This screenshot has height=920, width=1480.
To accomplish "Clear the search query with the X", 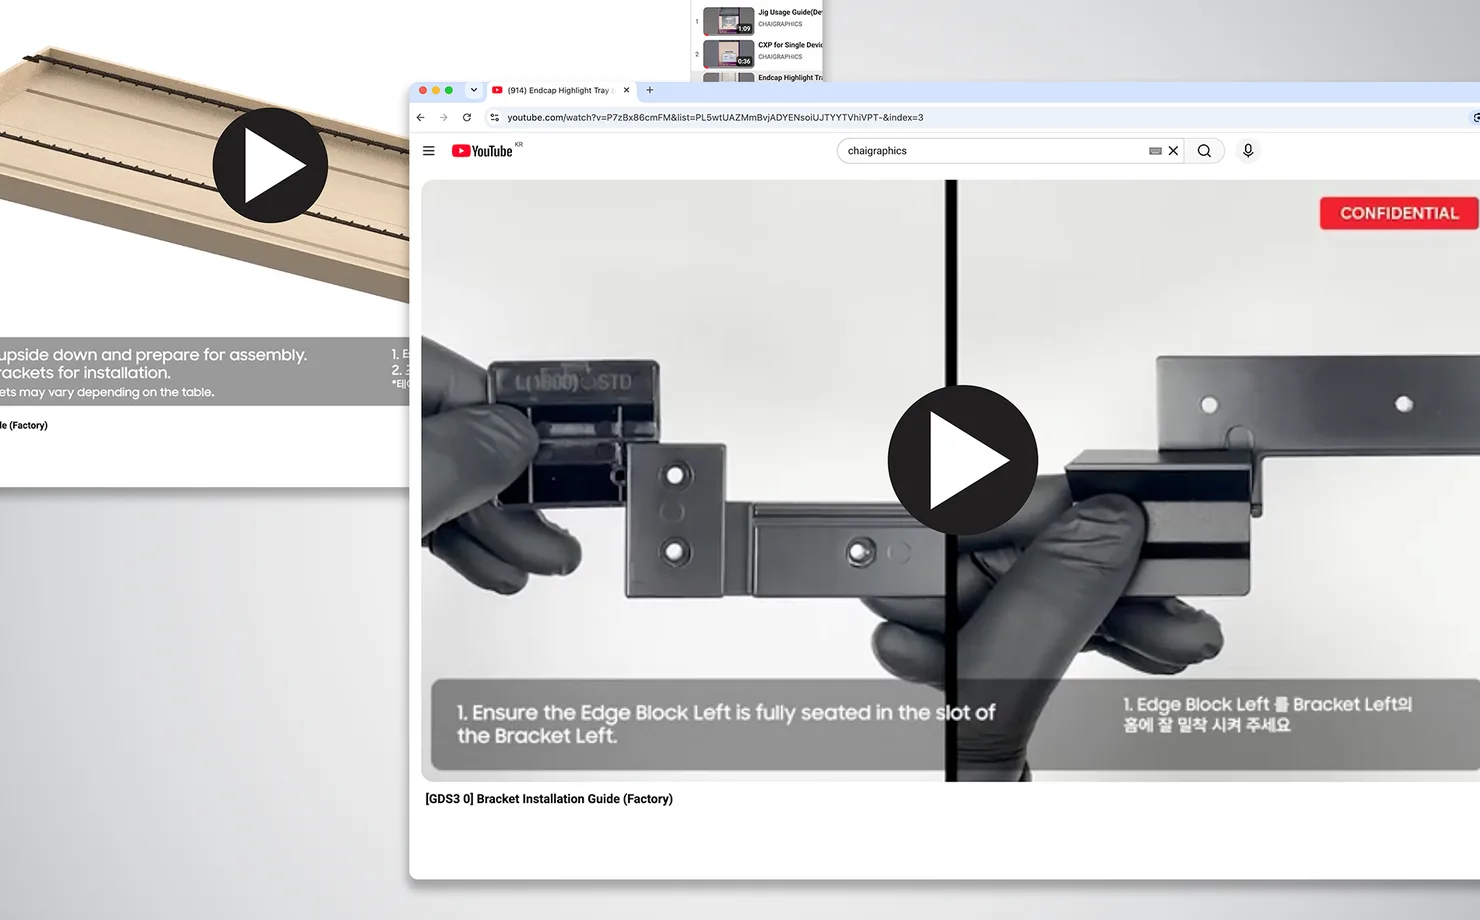I will (x=1173, y=151).
